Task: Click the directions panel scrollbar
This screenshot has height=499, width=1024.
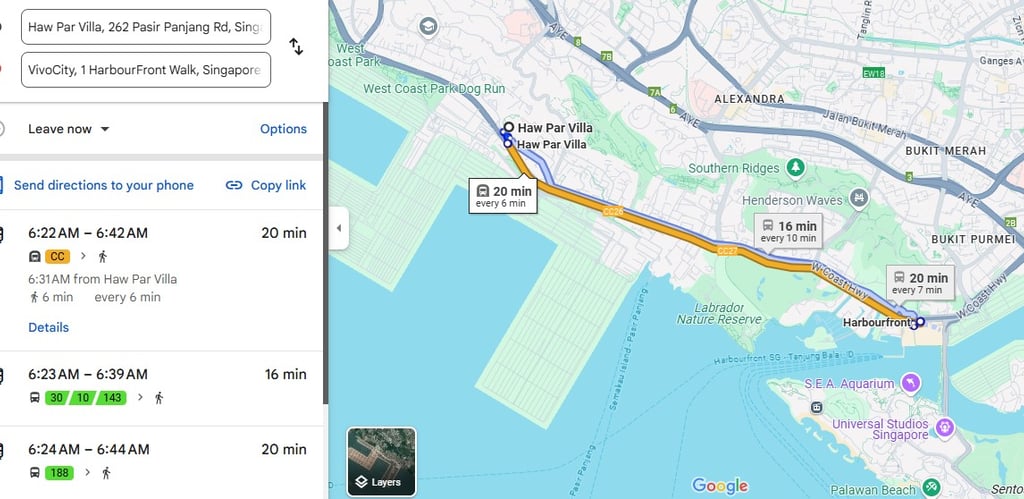Action: tap(325, 253)
